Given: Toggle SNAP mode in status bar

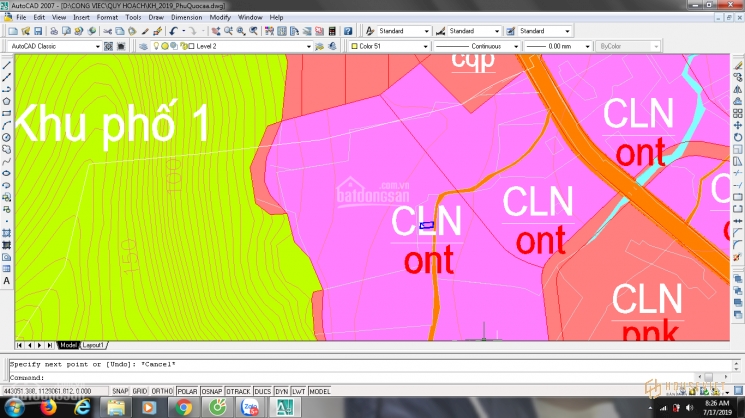Looking at the screenshot, I should pyautogui.click(x=120, y=391).
